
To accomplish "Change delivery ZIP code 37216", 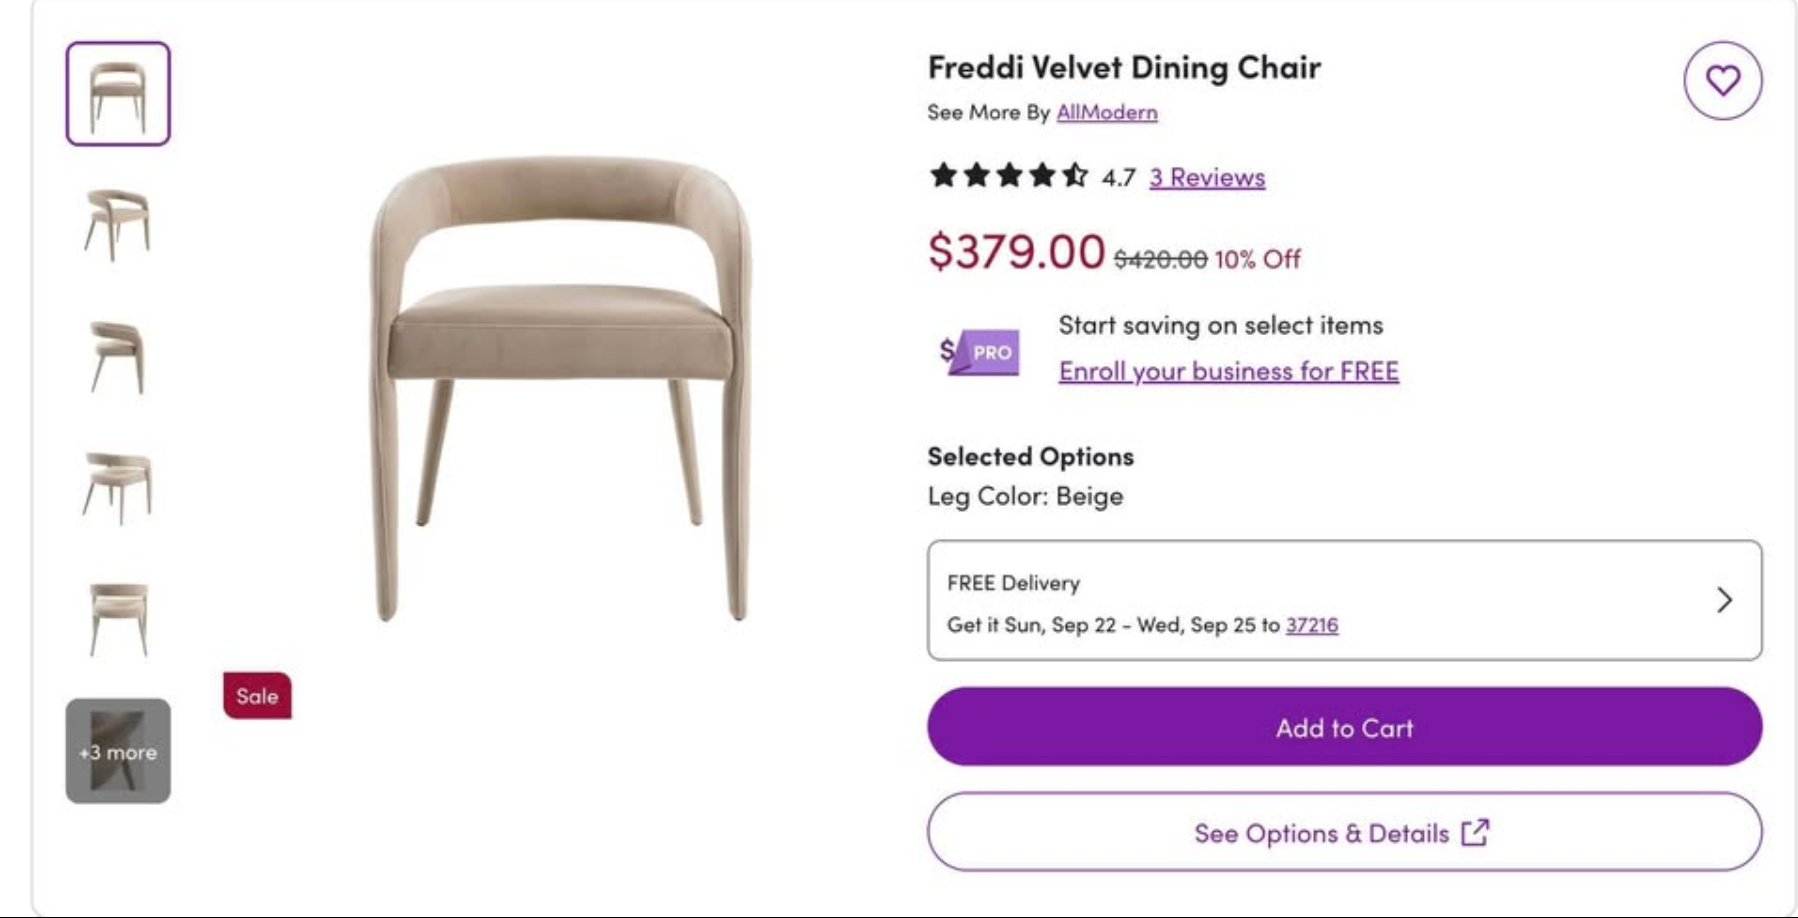I will point(1311,625).
